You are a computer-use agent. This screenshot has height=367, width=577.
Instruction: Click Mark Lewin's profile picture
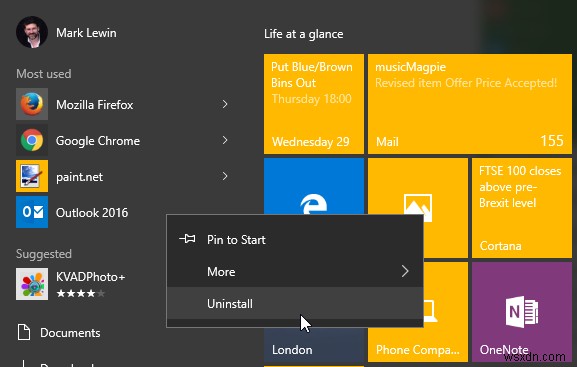coord(32,32)
